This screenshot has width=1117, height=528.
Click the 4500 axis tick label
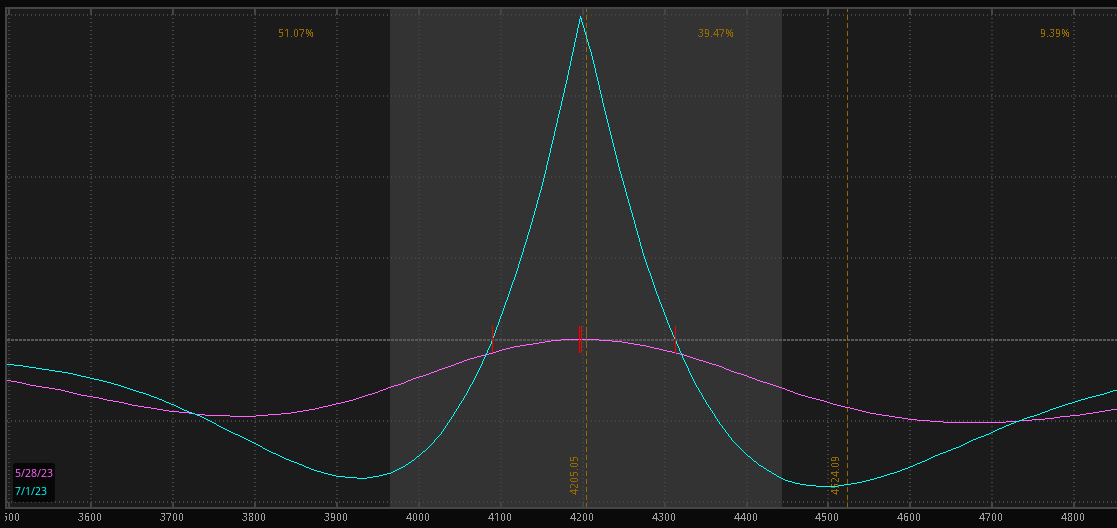(827, 517)
